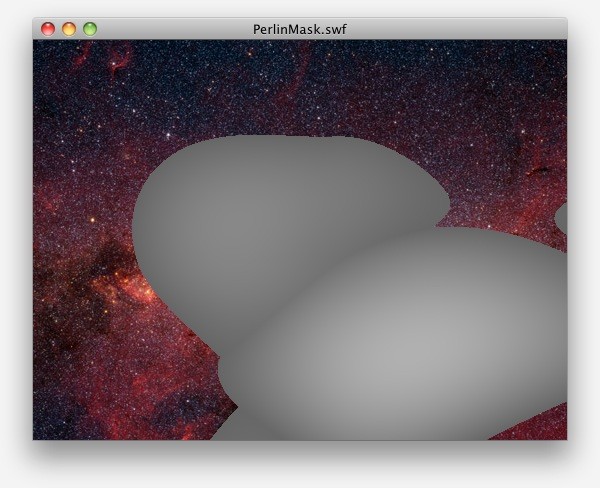Screen dimensions: 600x488
Task: Minimize the PerlinMask.swf window with yellow button
Action: pyautogui.click(x=69, y=29)
